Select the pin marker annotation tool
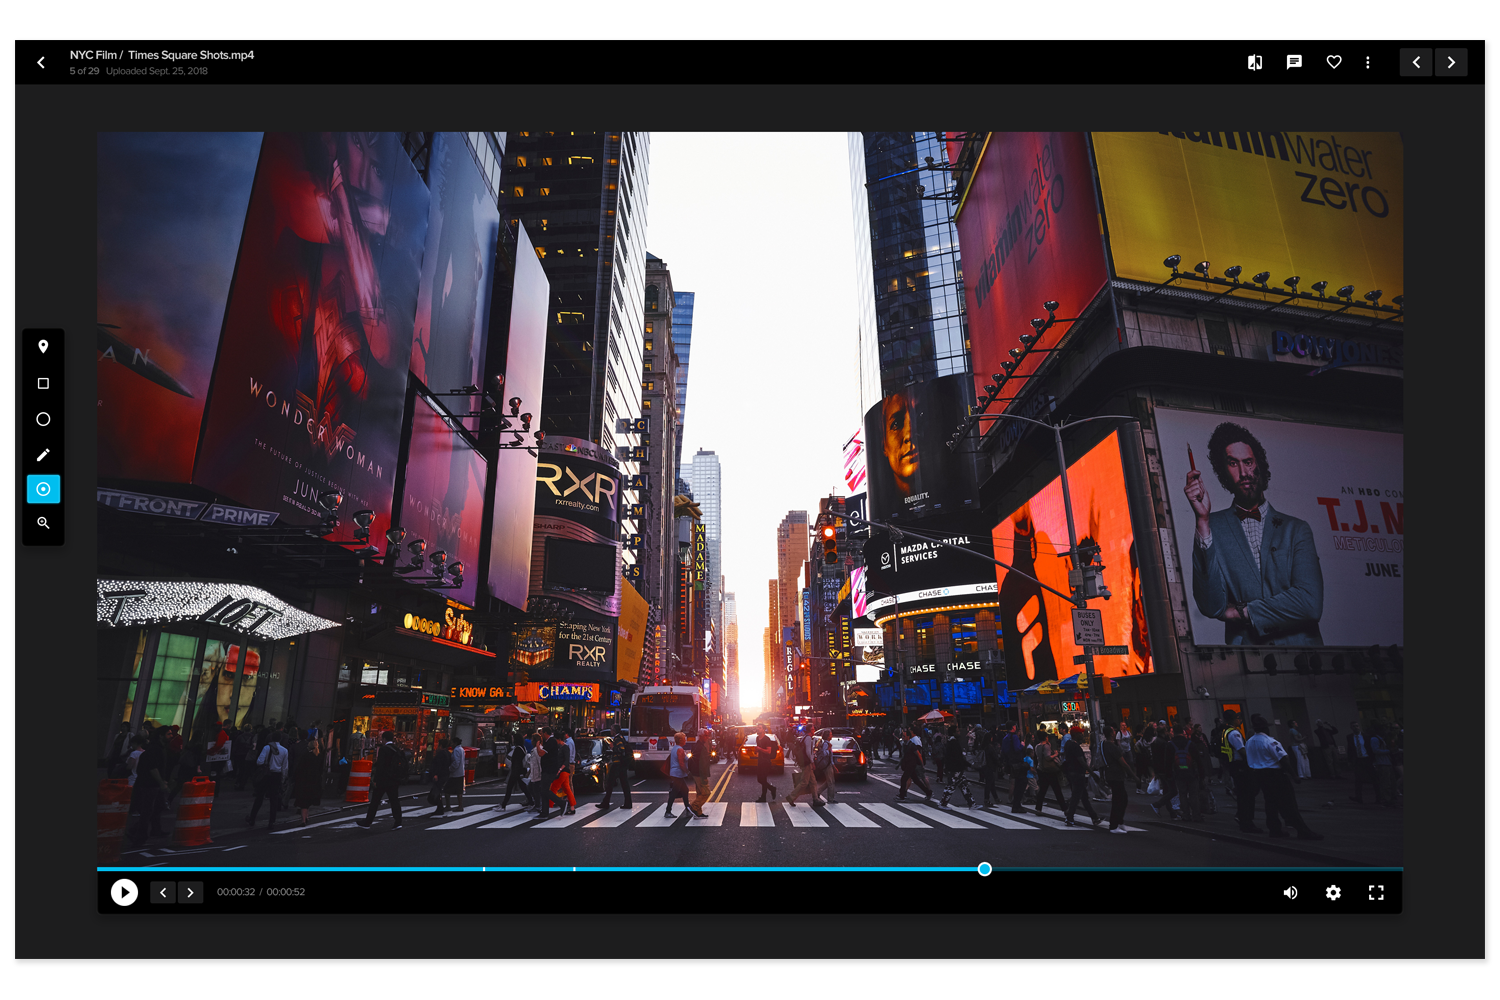Screen dimensions: 1500x1000 click(x=43, y=347)
